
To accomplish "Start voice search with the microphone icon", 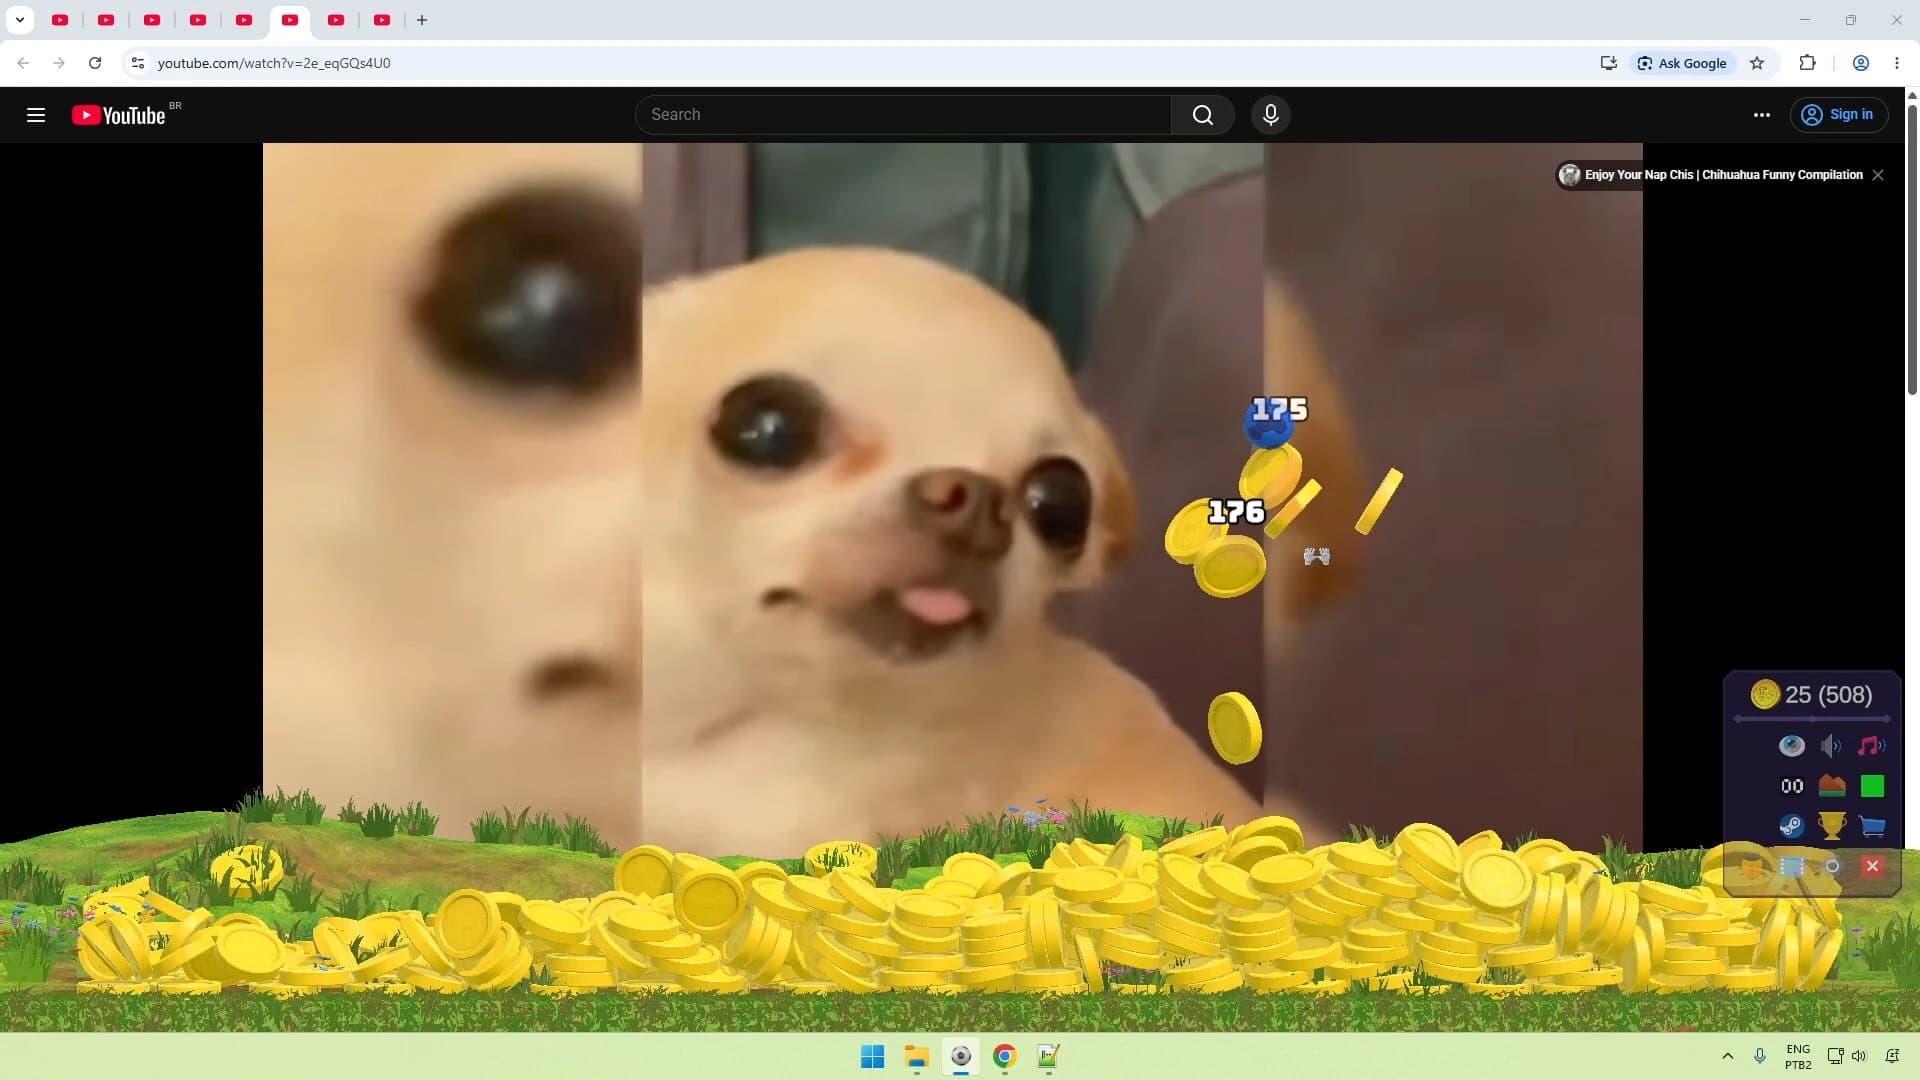I will pyautogui.click(x=1270, y=115).
